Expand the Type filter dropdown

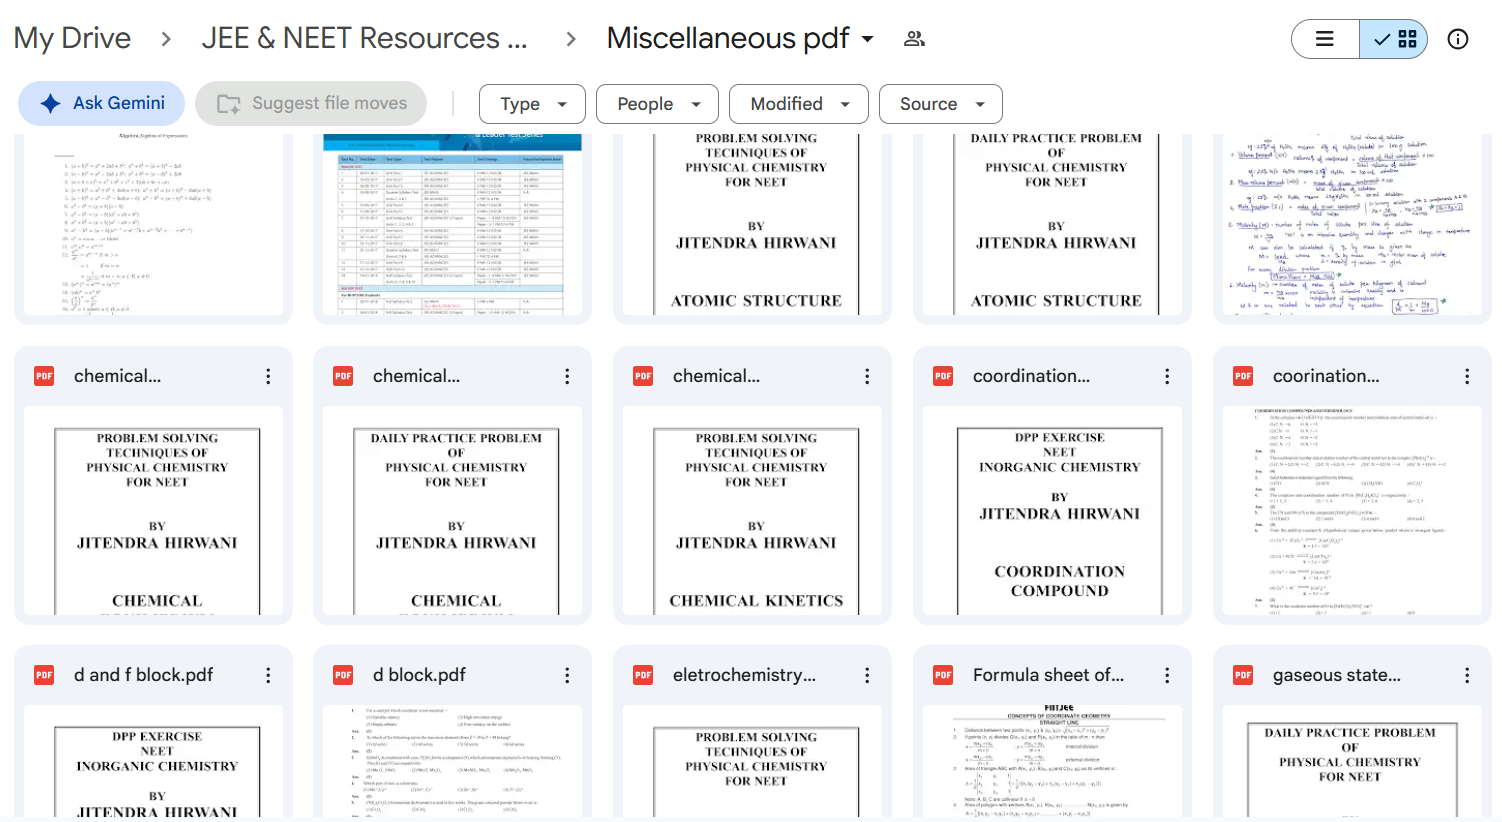[x=532, y=104]
